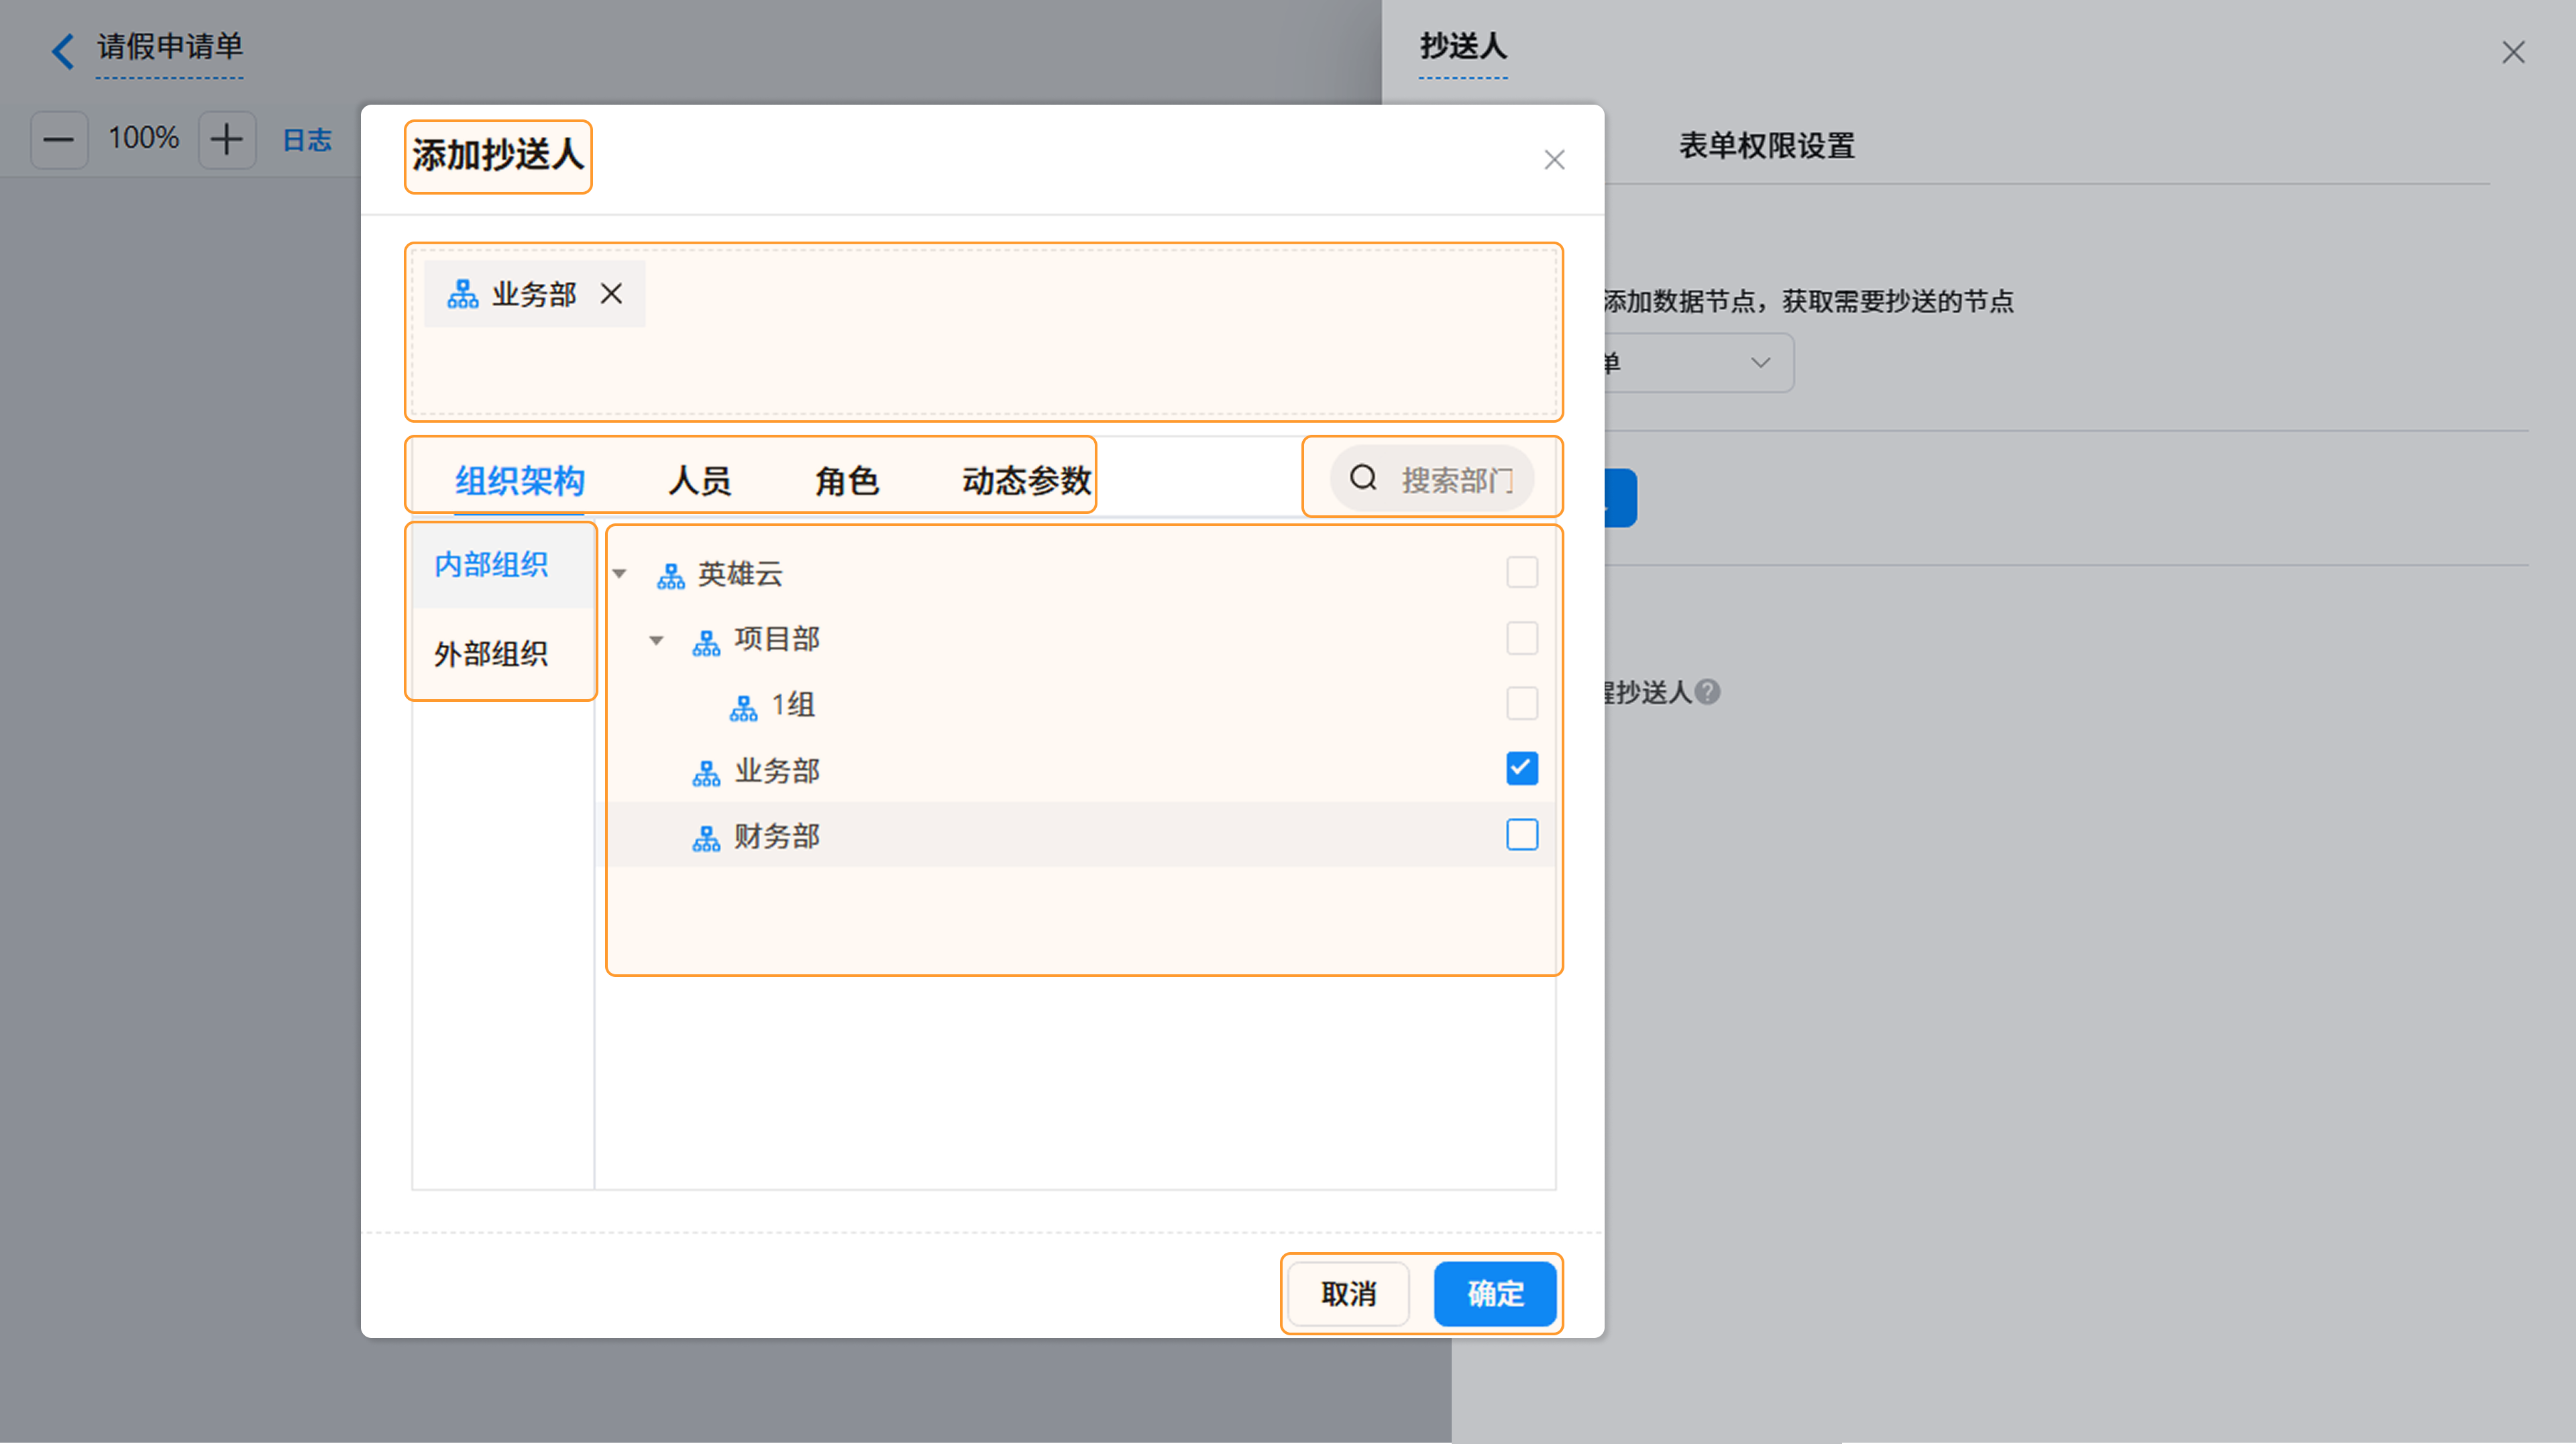Remove the 业务部 tag with its X

pos(611,294)
